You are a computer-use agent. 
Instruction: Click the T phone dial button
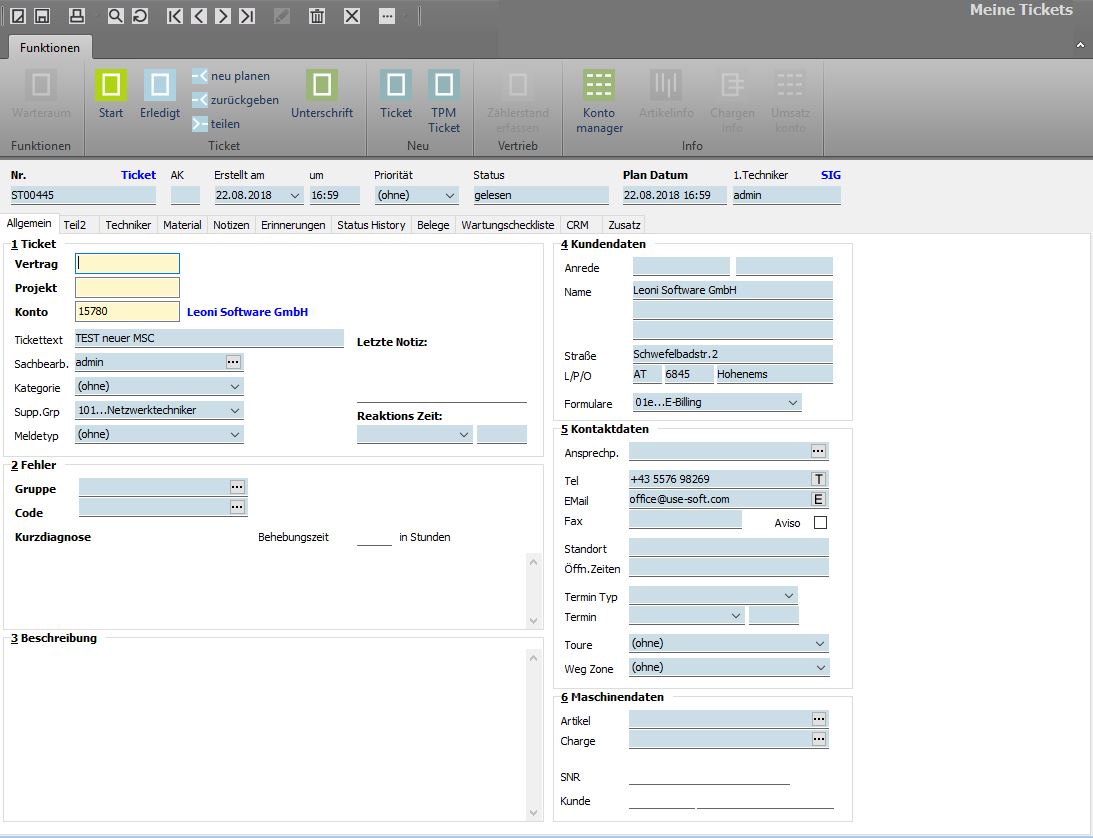coord(819,479)
